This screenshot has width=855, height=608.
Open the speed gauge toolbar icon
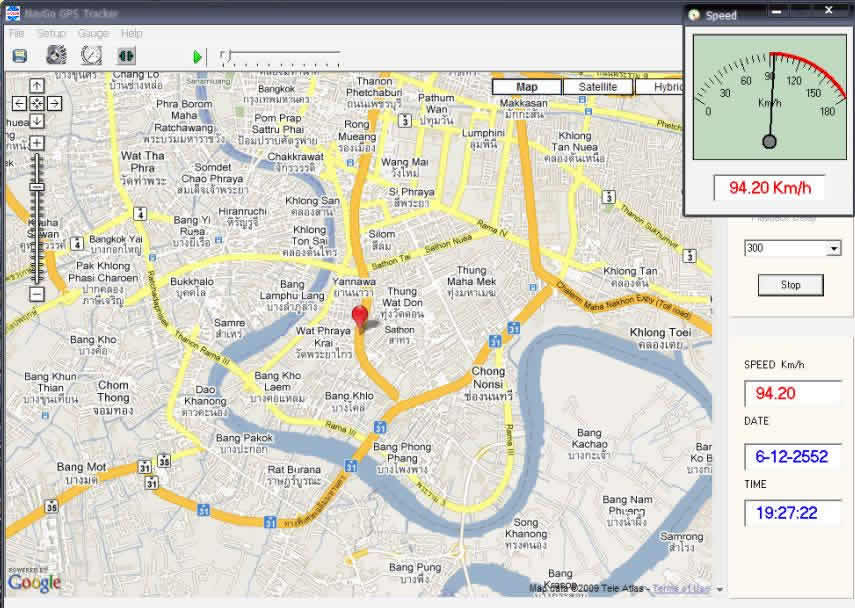91,55
